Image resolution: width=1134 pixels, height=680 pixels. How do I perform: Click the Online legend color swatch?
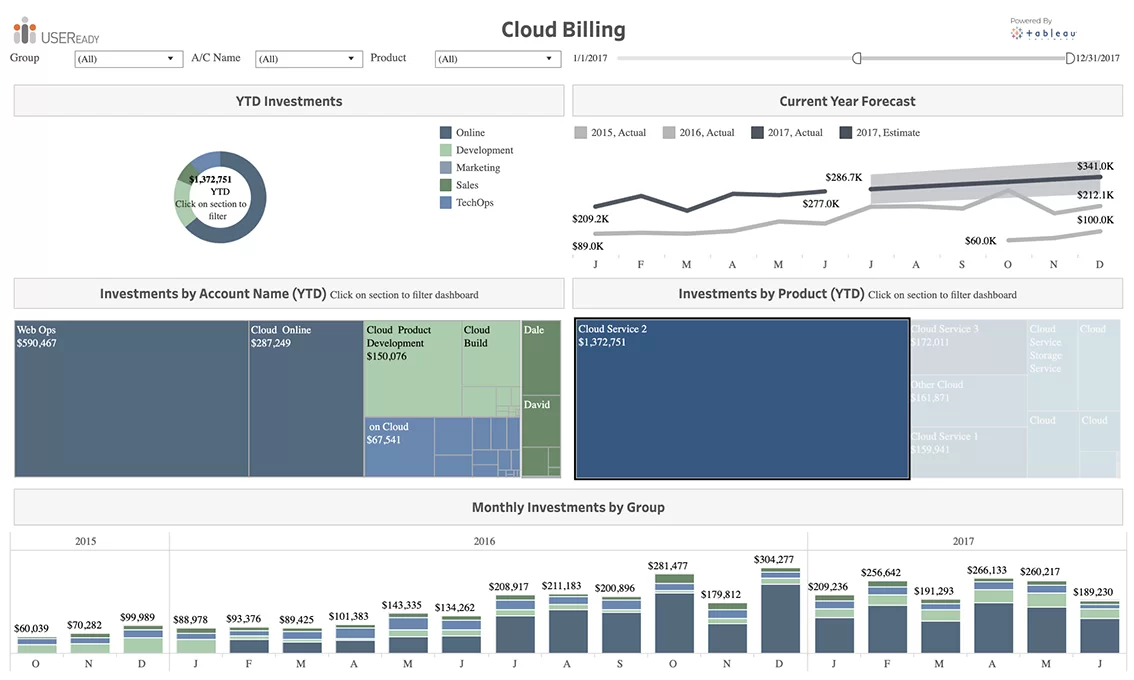coord(446,132)
